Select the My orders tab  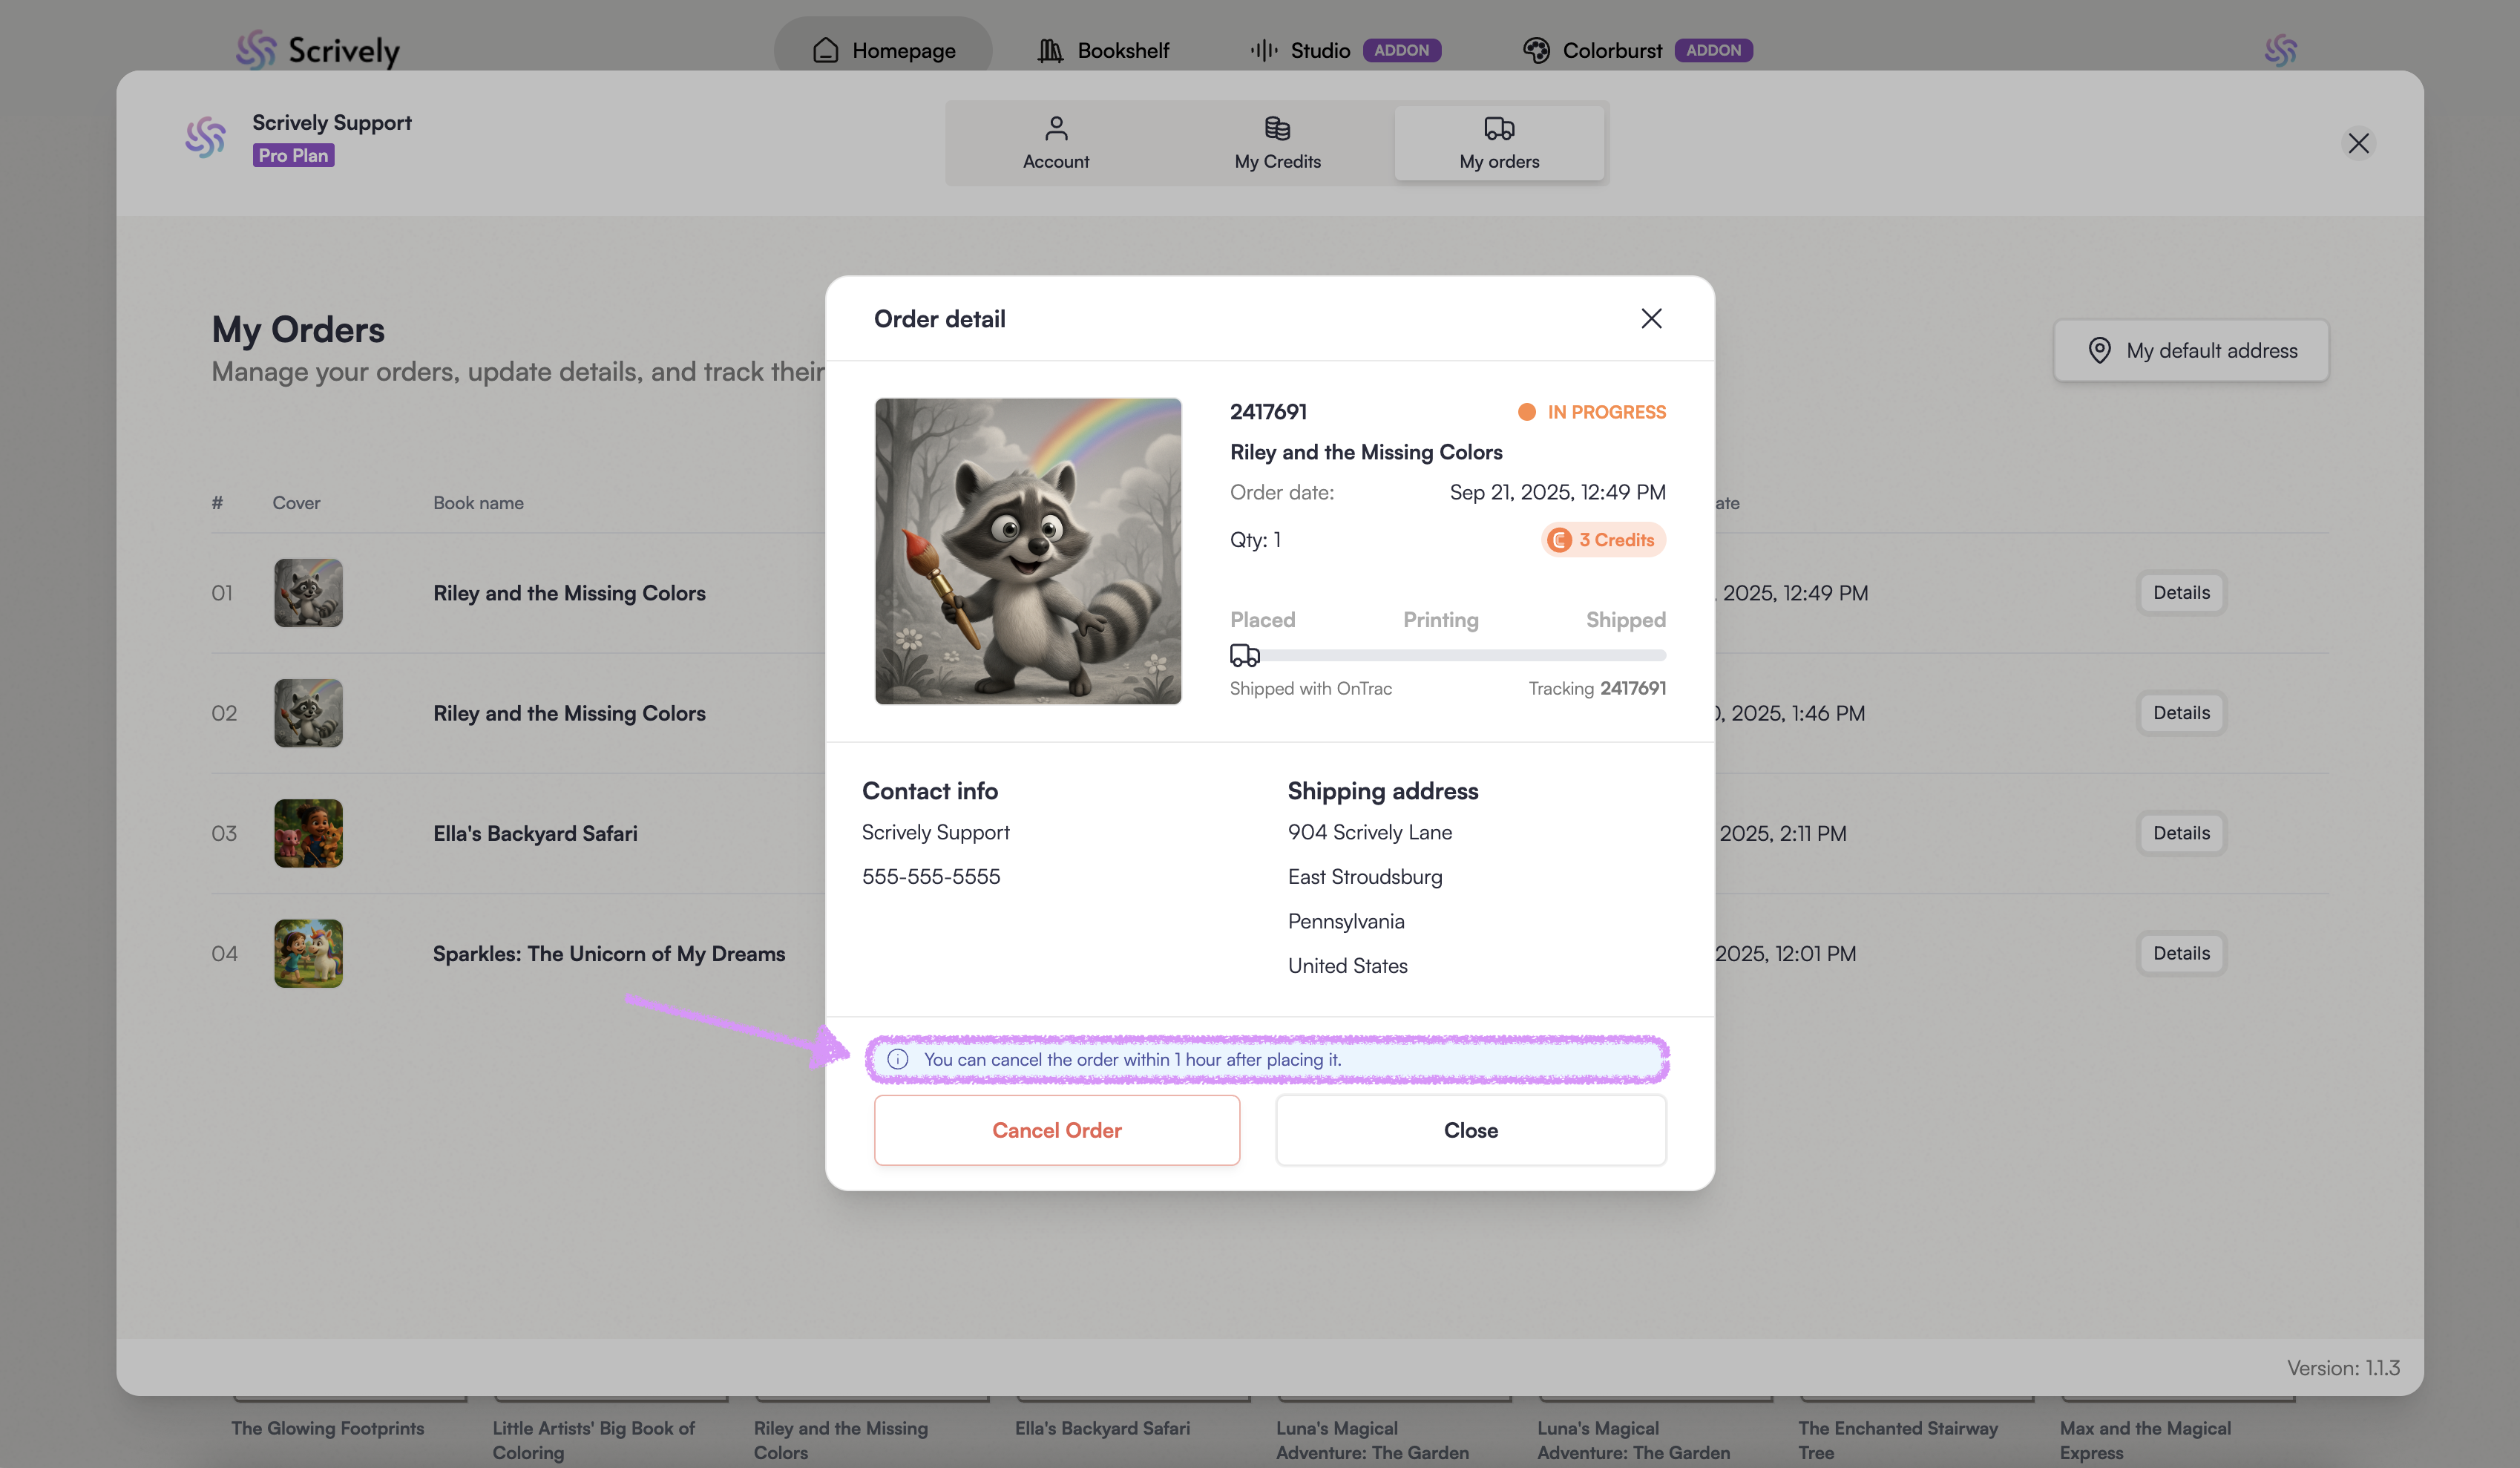point(1498,143)
